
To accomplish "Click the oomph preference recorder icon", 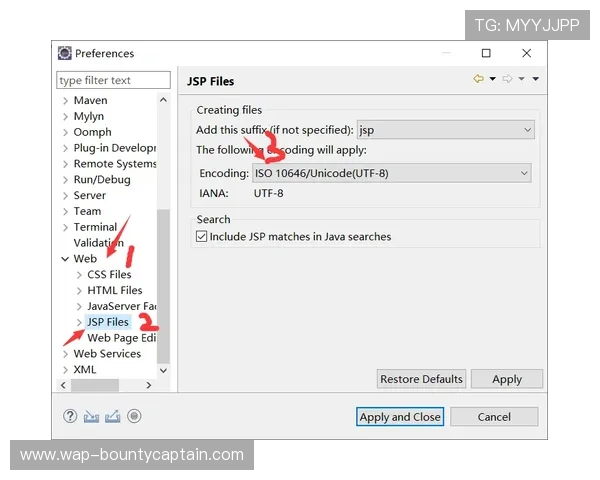I will pos(134,416).
